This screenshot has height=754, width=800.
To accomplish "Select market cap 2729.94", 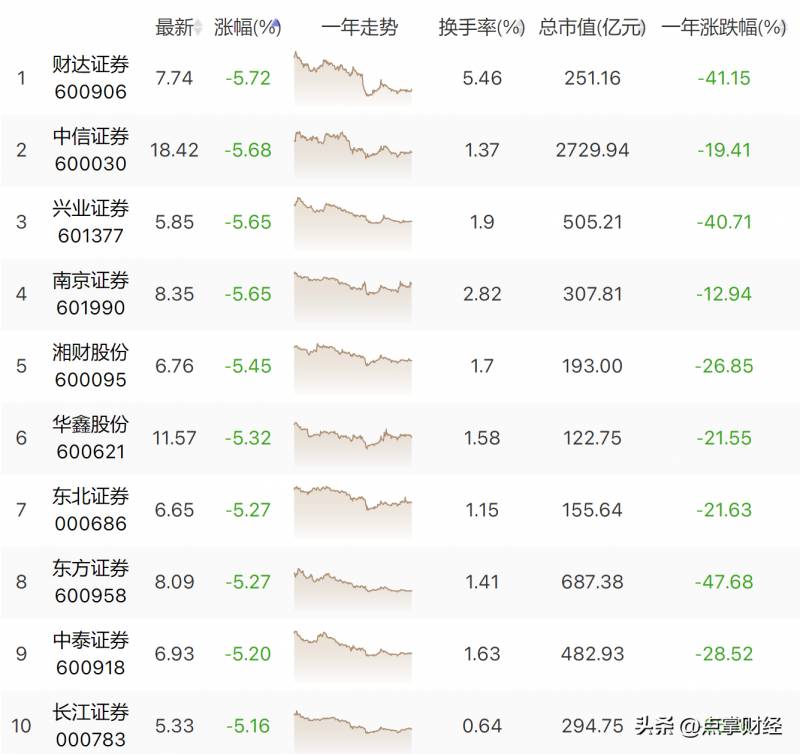I will tap(592, 150).
